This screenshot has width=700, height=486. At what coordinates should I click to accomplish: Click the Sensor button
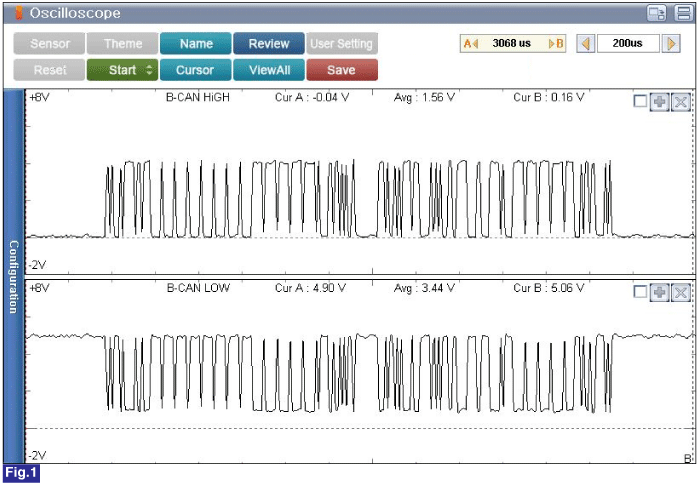coord(49,44)
